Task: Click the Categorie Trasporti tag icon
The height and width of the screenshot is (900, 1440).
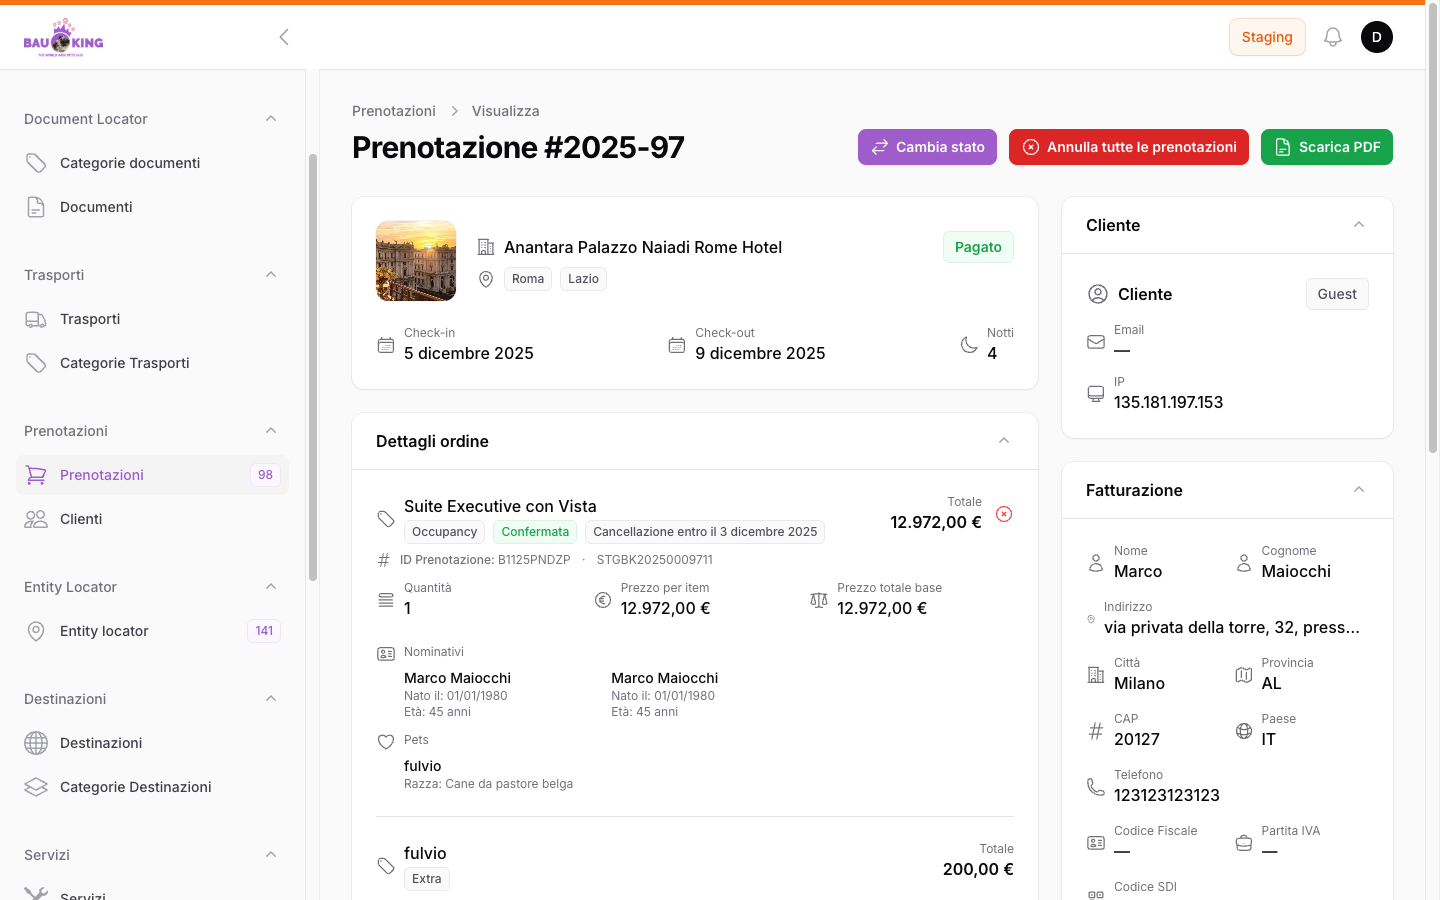Action: pos(36,363)
